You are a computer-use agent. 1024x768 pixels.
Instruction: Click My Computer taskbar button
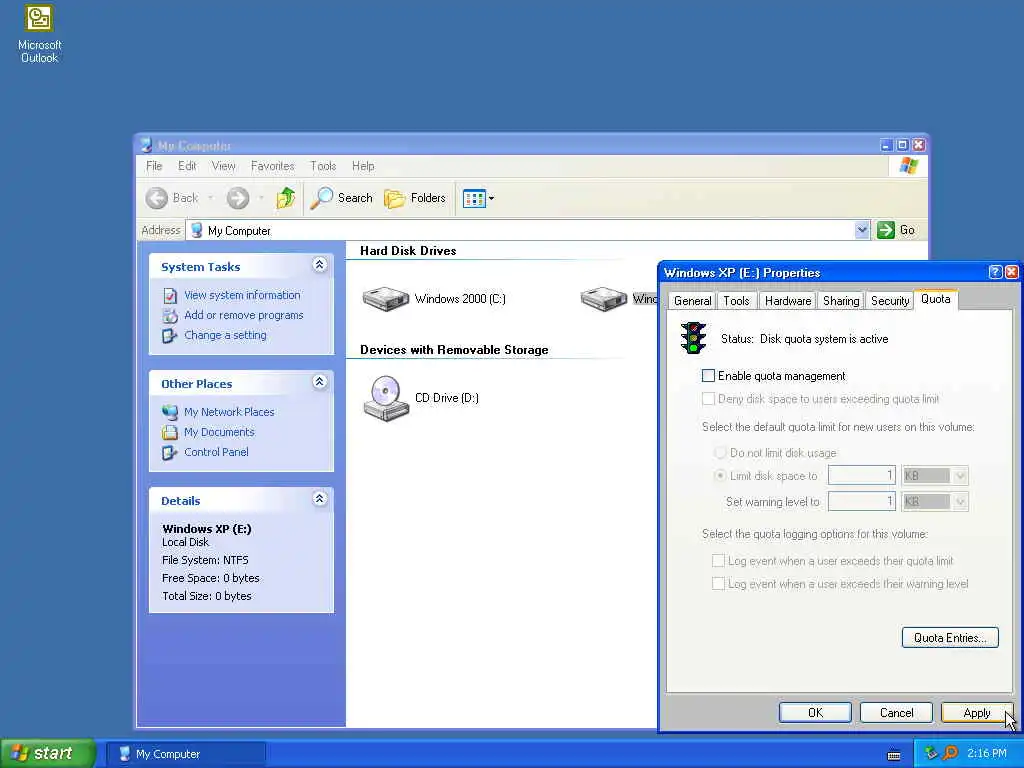click(186, 754)
